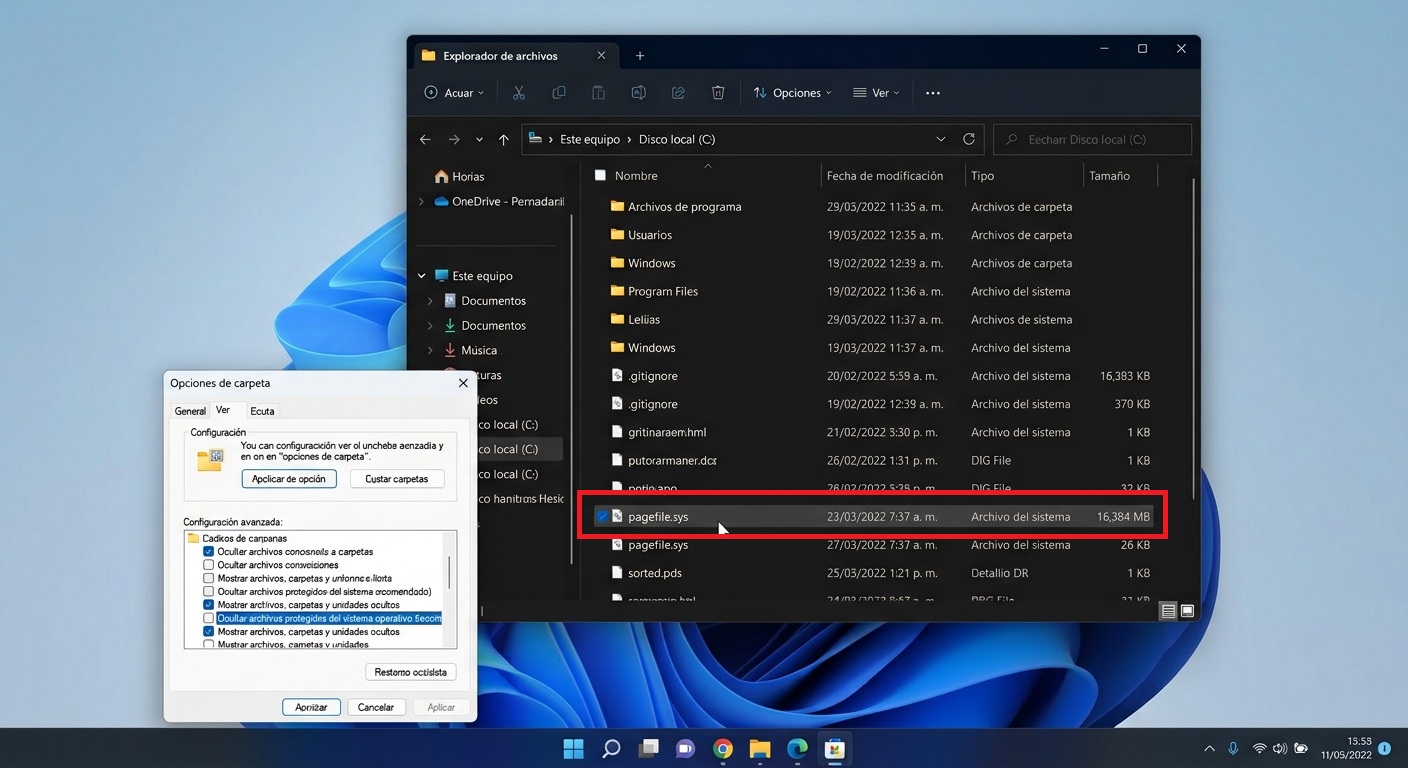Open the Chat app on taskbar

click(x=686, y=748)
